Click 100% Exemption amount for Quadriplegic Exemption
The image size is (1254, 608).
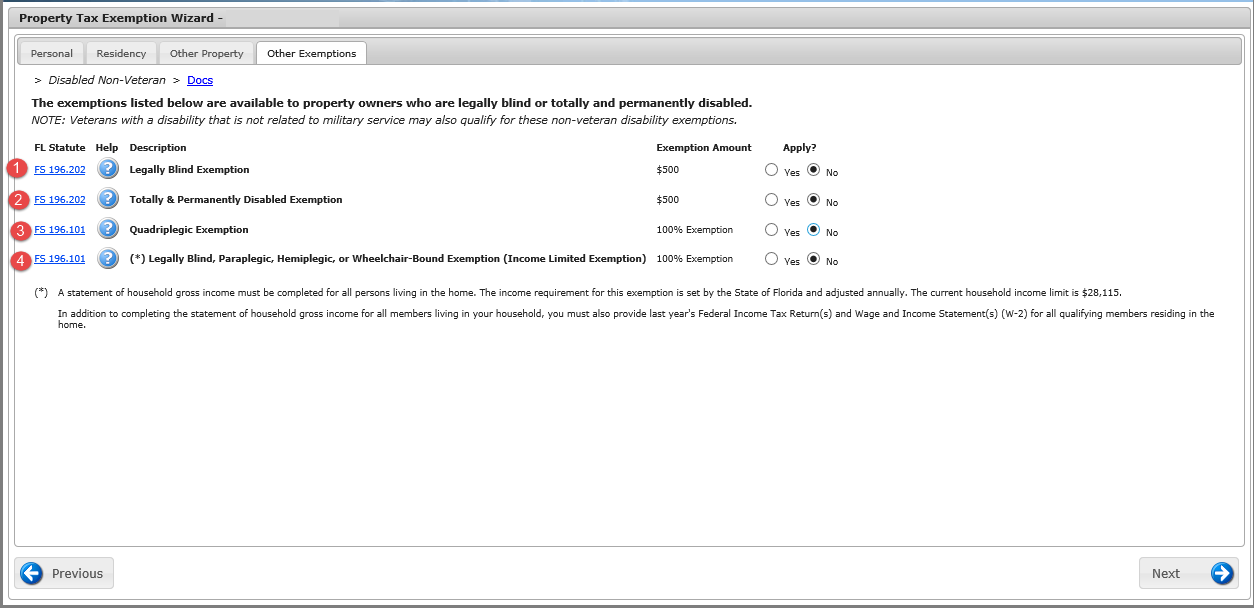(x=695, y=230)
